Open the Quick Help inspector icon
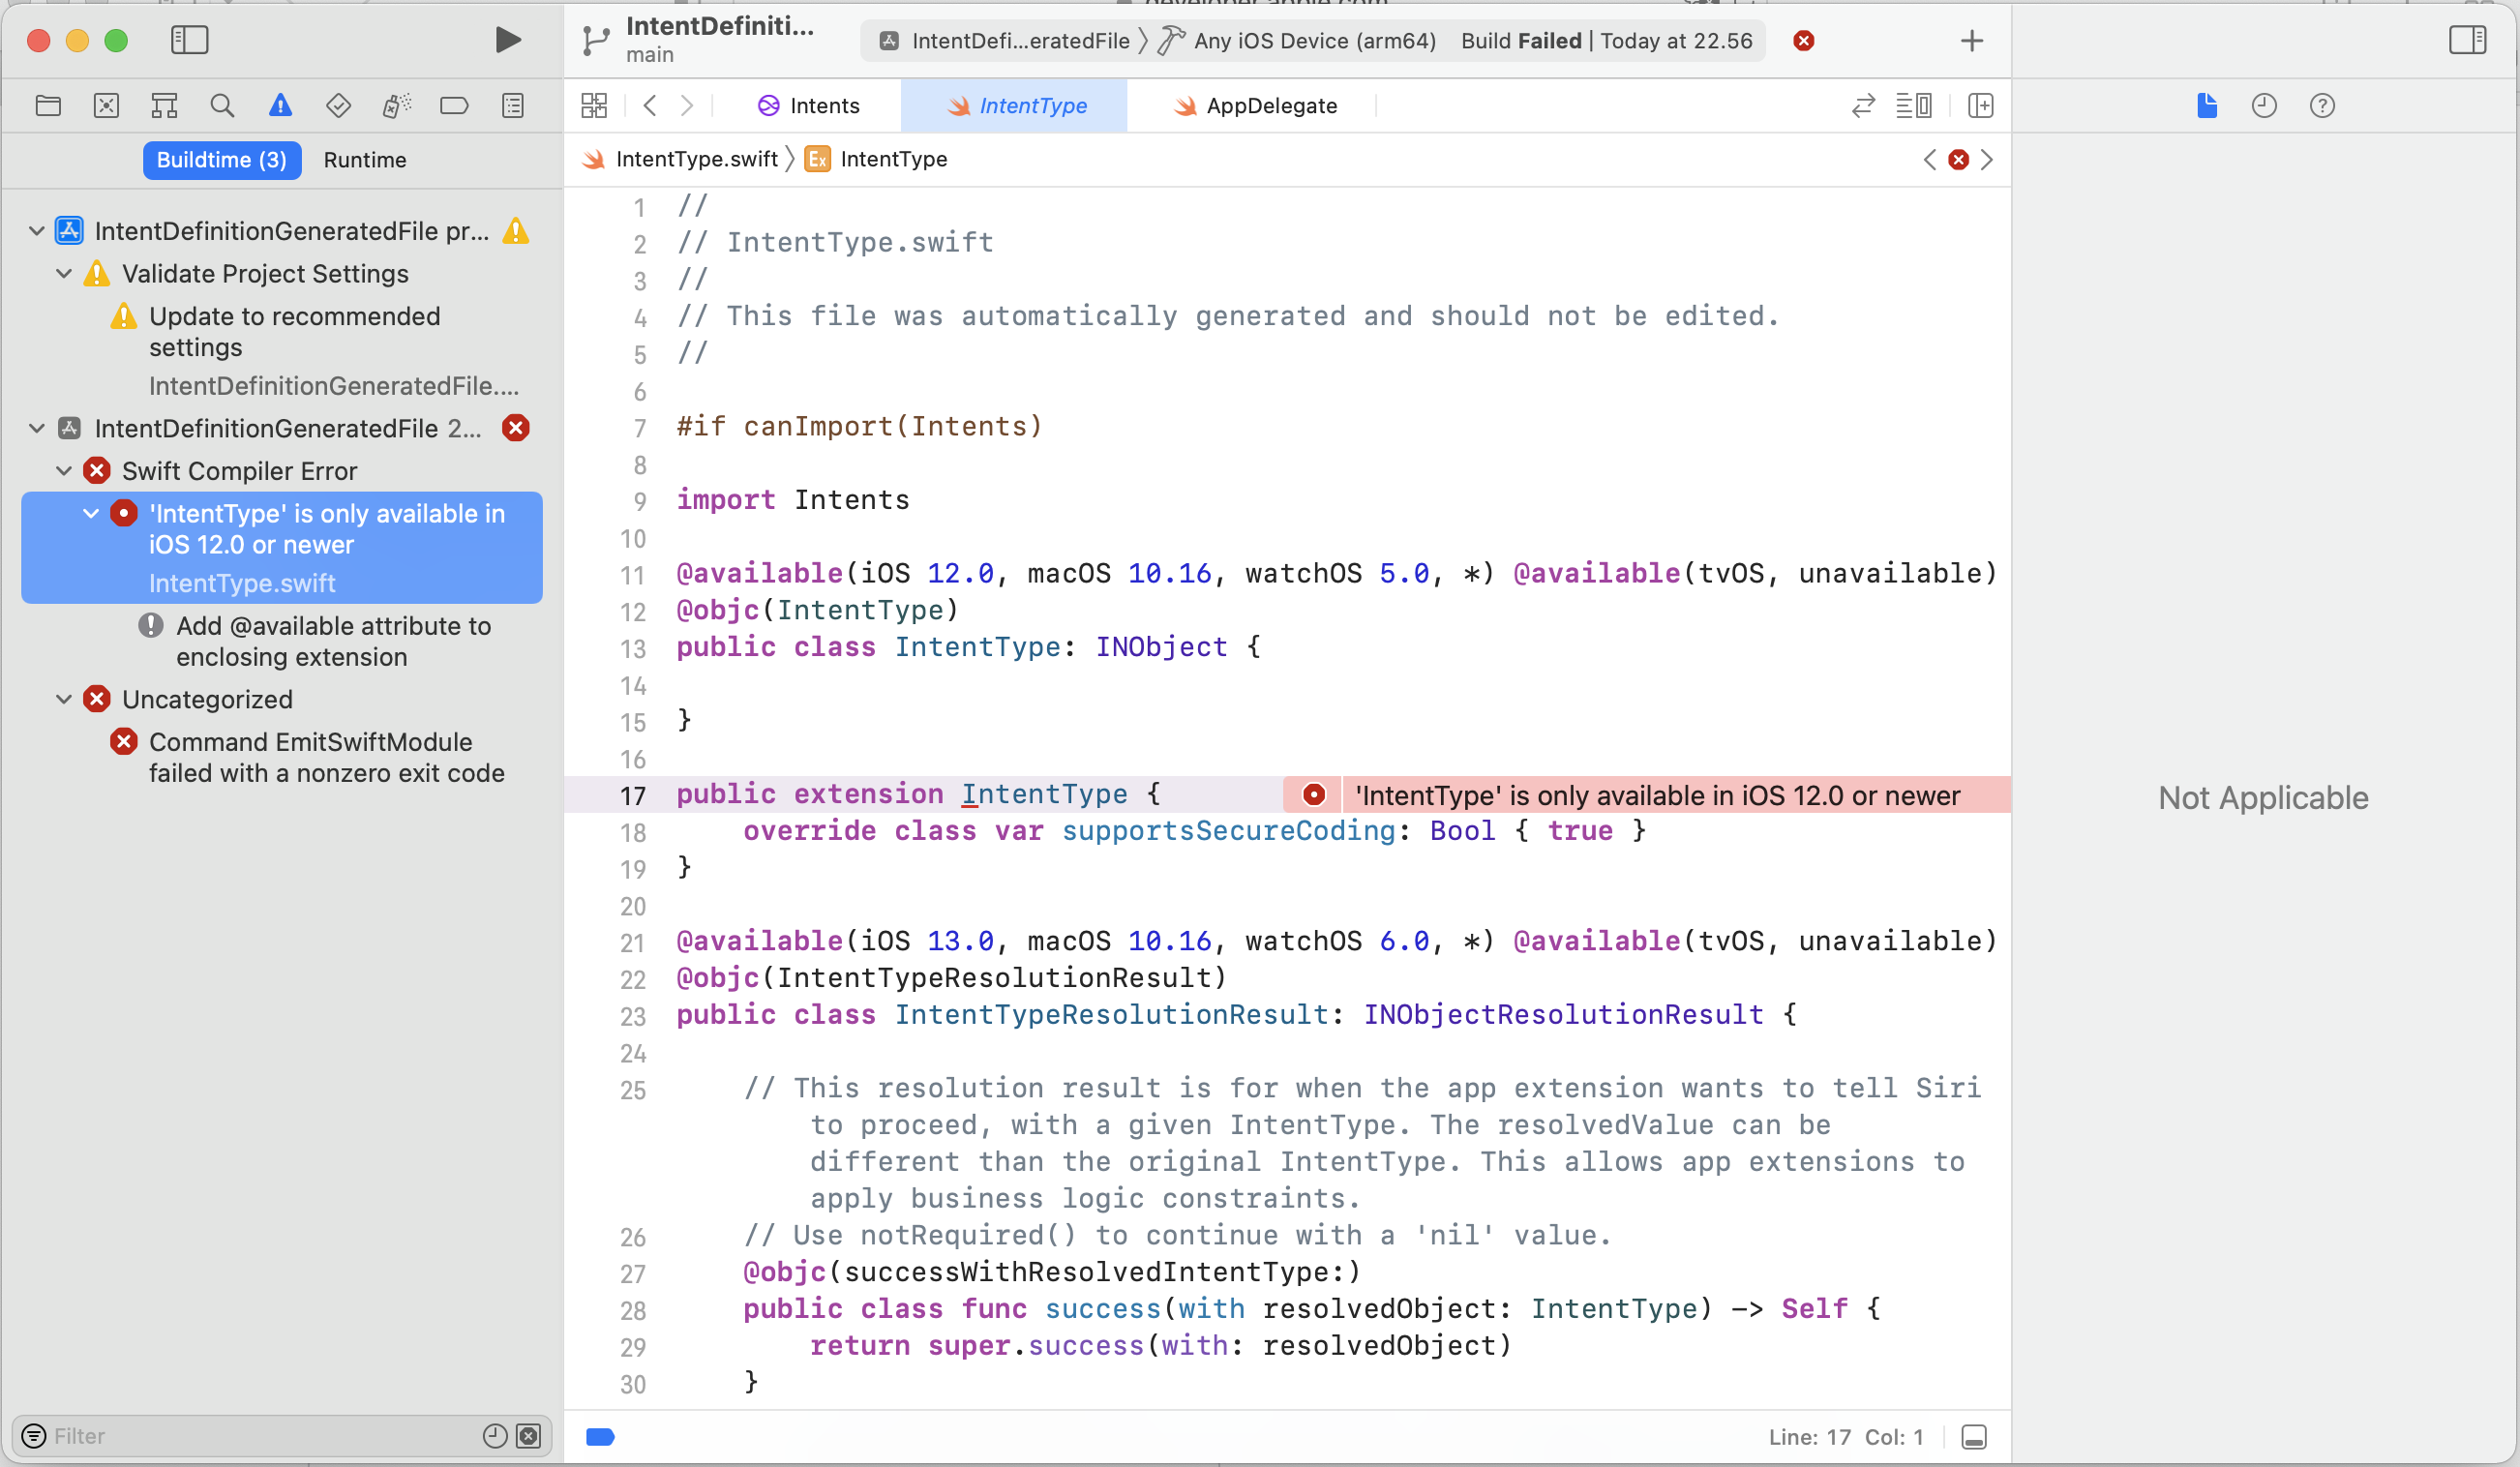The width and height of the screenshot is (2520, 1467). tap(2322, 106)
